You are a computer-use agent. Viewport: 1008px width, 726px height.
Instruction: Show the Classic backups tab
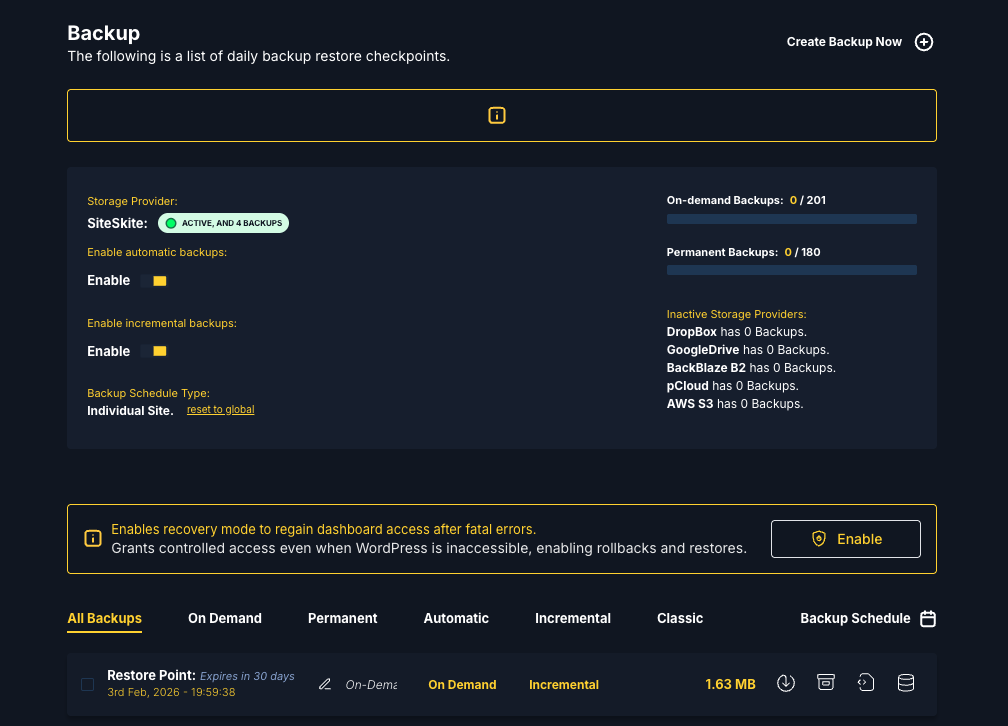pyautogui.click(x=680, y=619)
